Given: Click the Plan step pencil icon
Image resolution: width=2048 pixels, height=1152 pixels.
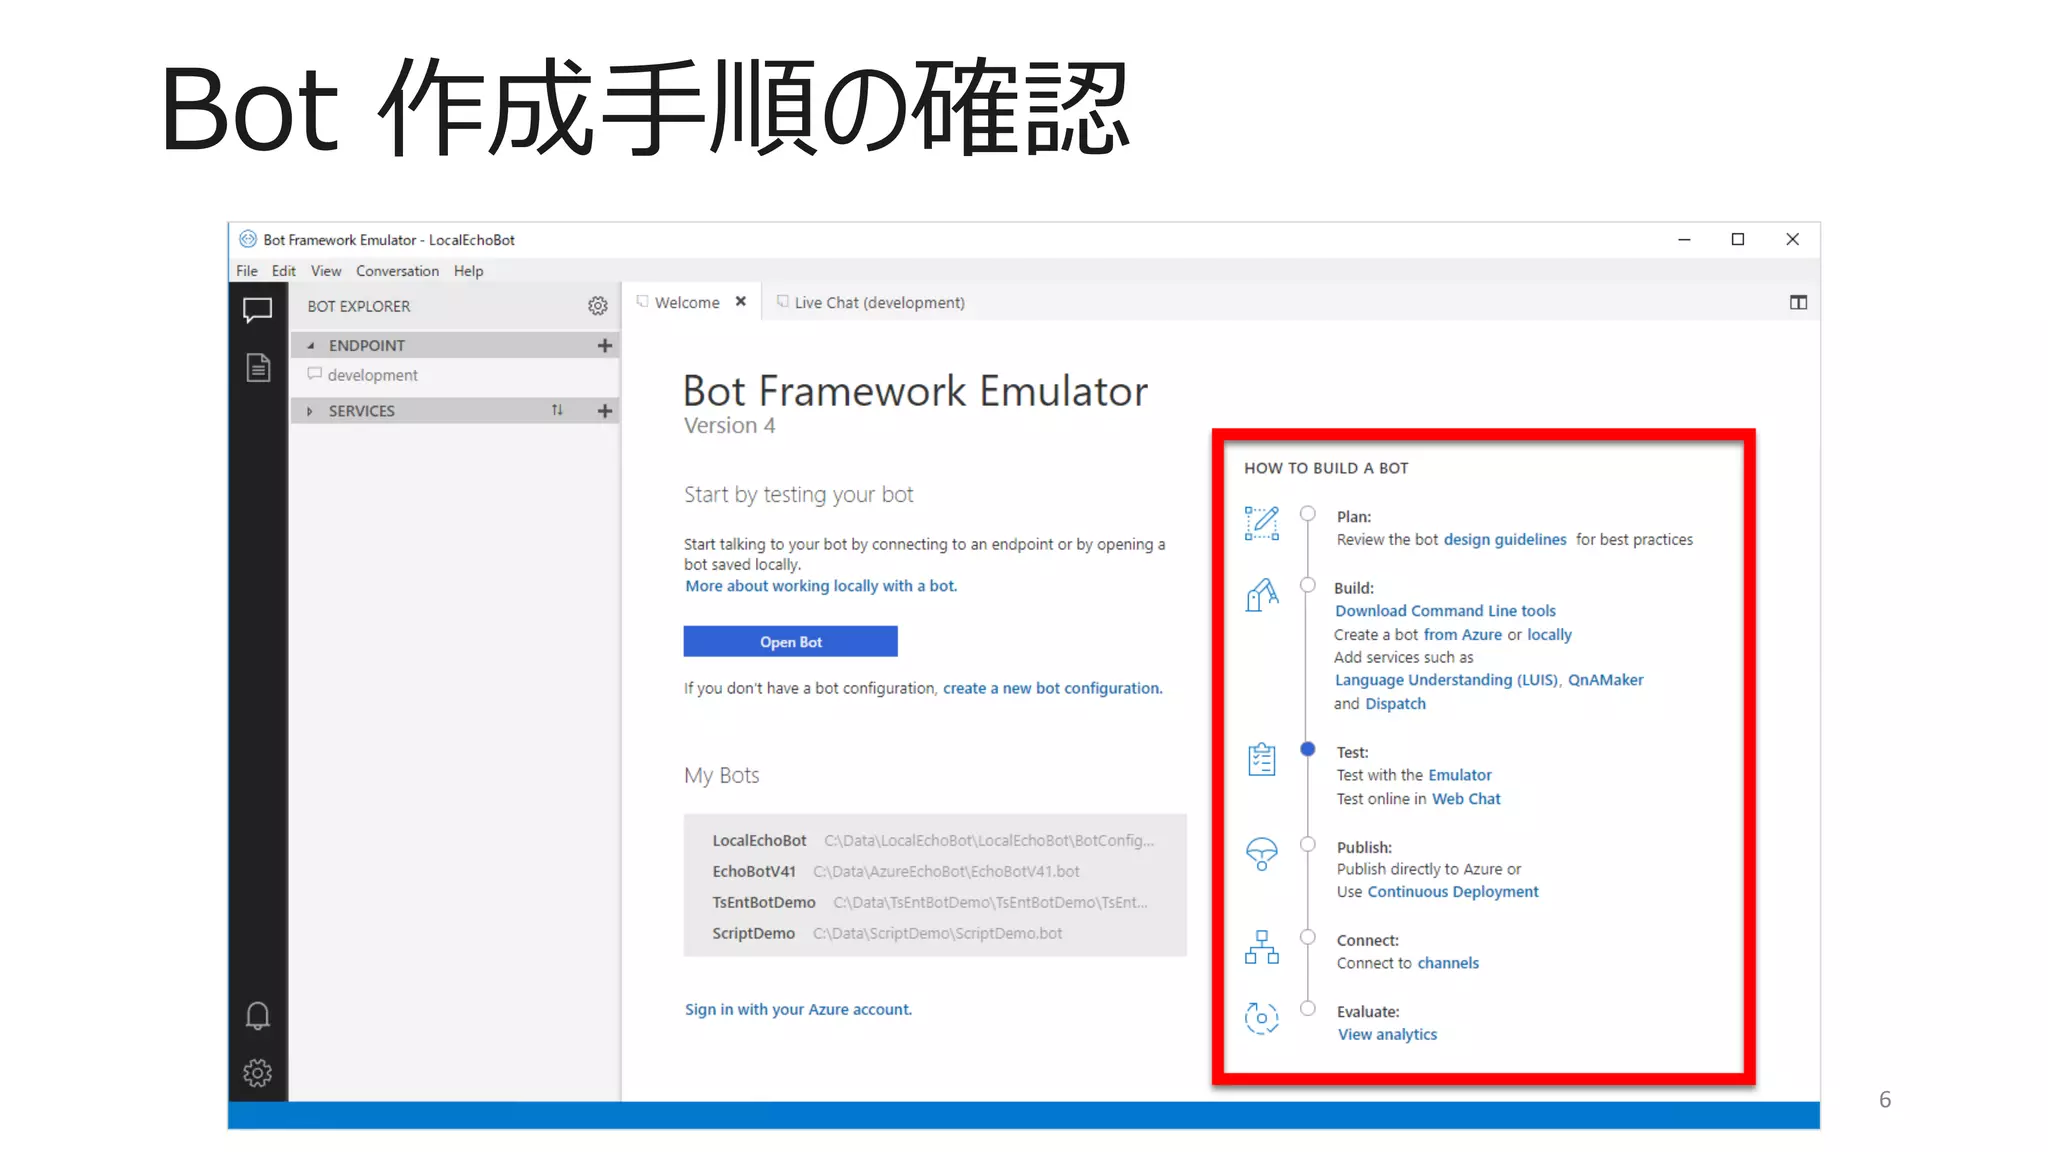Looking at the screenshot, I should point(1262,523).
